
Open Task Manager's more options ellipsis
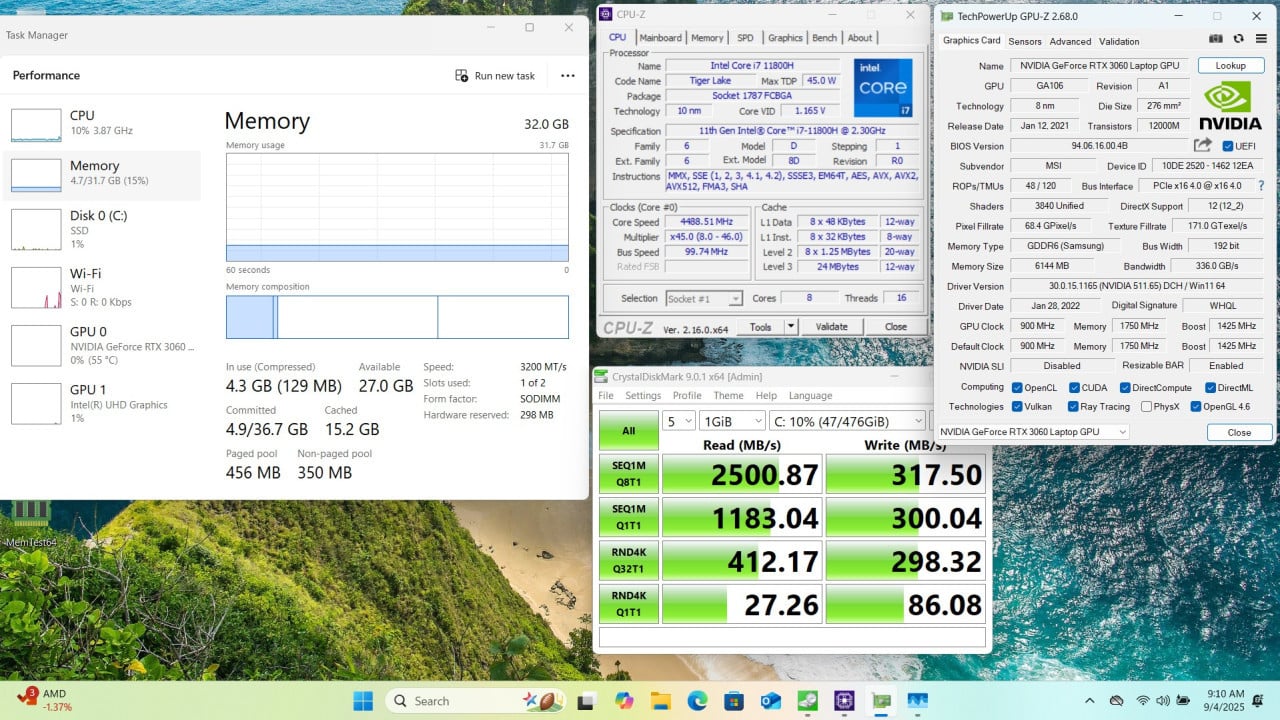[568, 76]
